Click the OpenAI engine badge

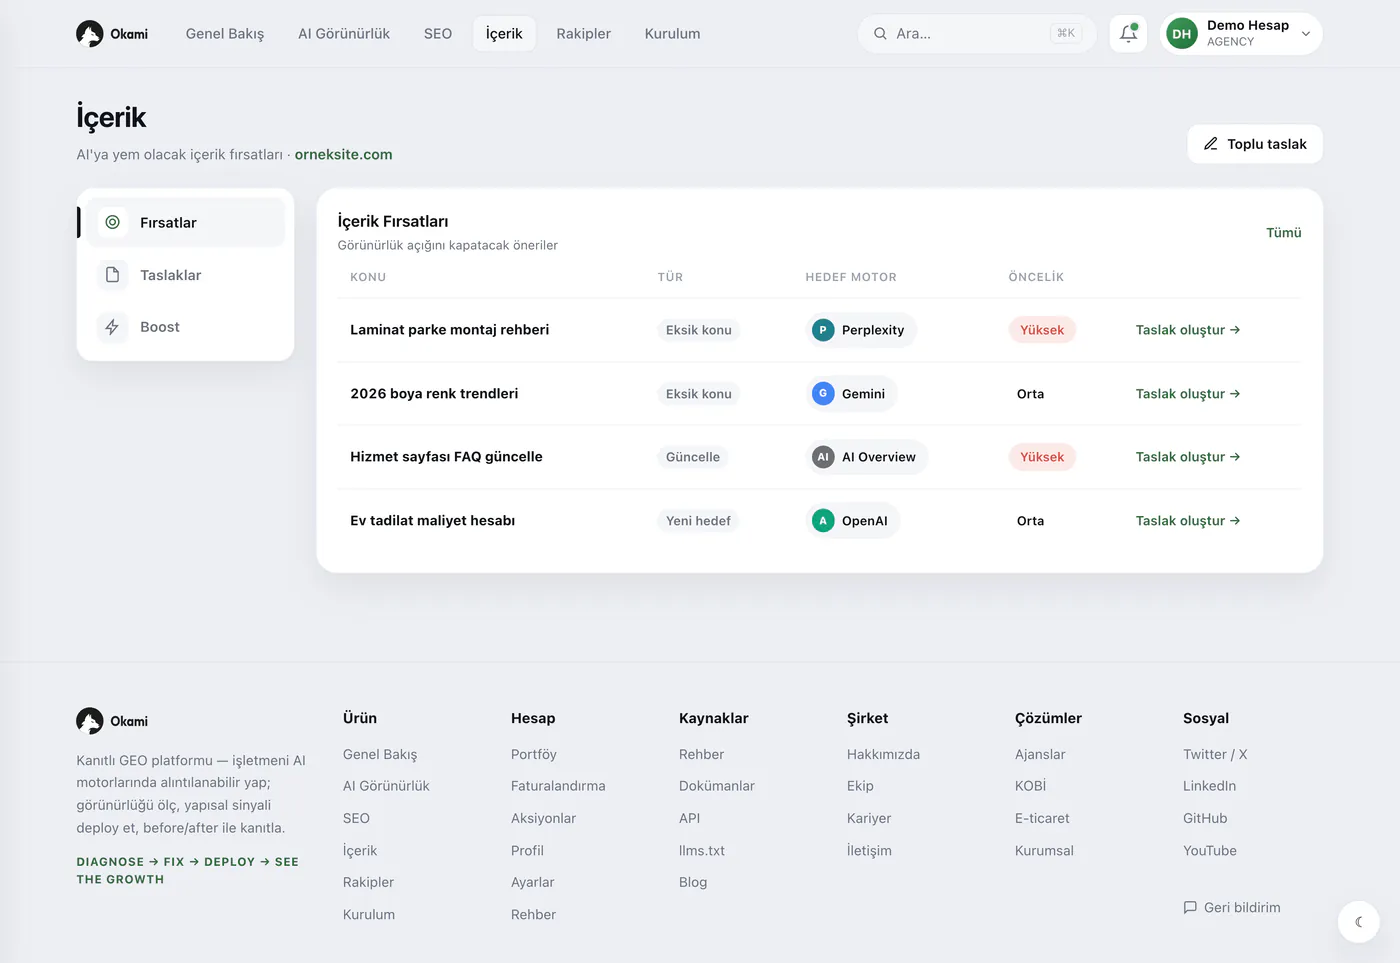click(853, 521)
